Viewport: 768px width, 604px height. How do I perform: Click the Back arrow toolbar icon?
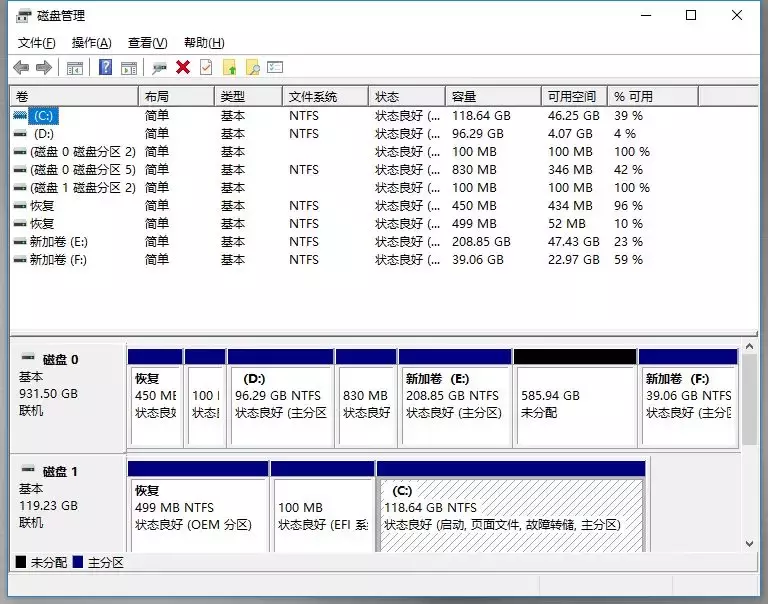pos(21,67)
